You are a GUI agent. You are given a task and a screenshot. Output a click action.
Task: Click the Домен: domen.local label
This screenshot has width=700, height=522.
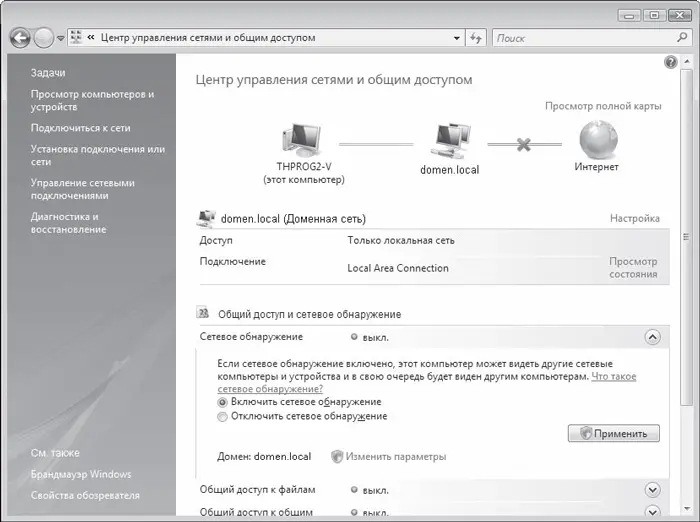tap(264, 457)
